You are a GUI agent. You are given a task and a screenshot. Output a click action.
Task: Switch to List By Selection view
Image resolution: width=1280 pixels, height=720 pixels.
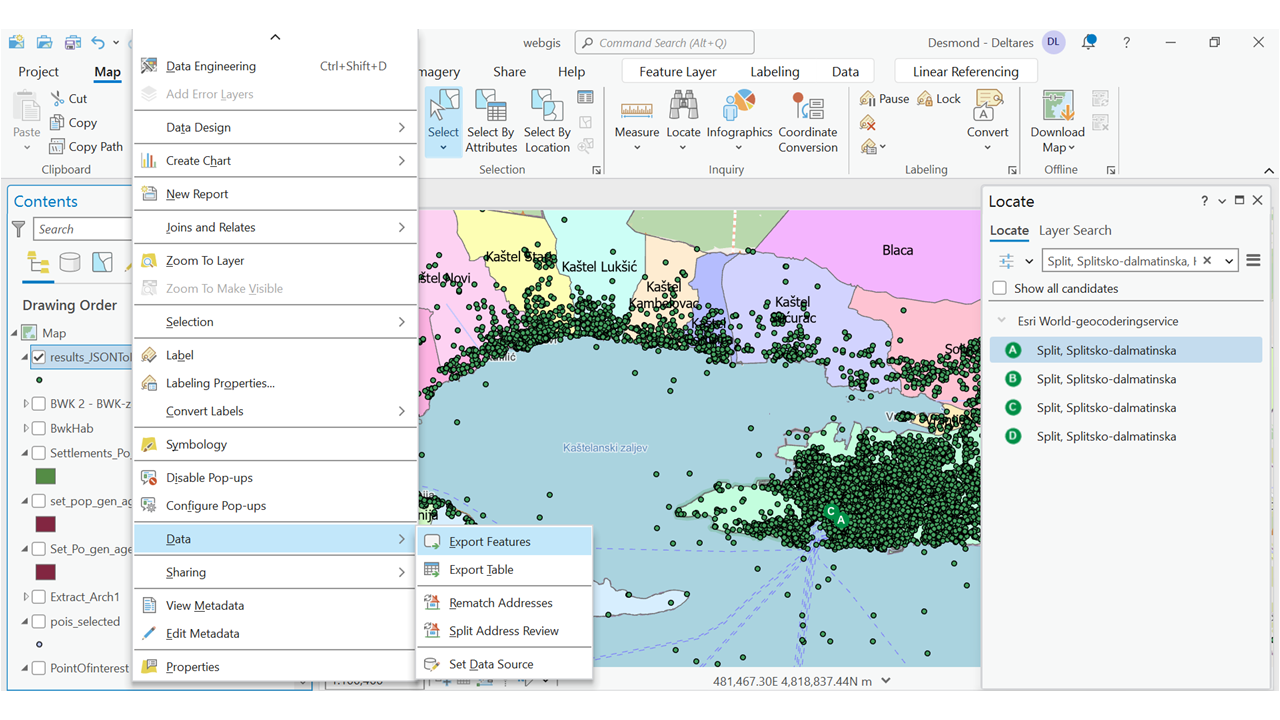click(102, 262)
